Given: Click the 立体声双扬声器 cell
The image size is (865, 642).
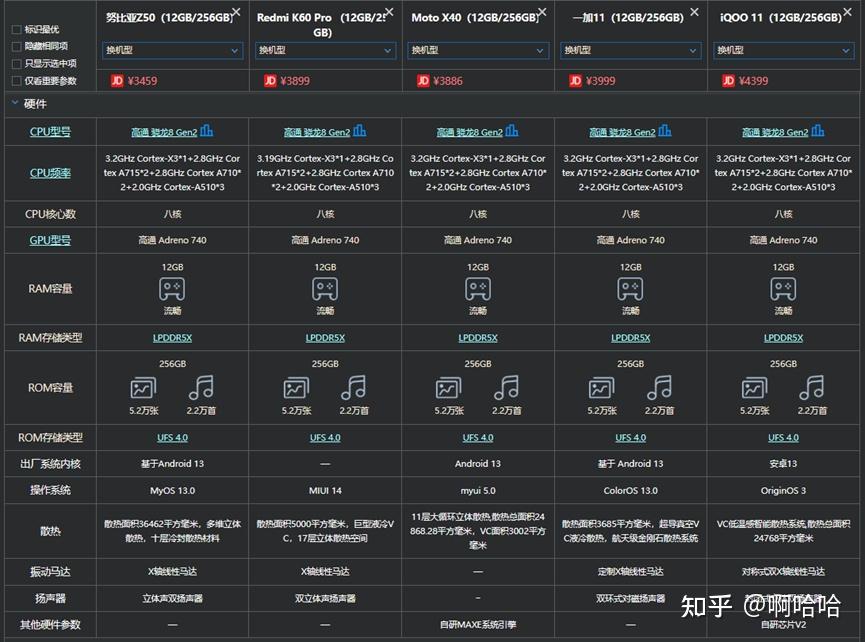Looking at the screenshot, I should click(x=172, y=598).
